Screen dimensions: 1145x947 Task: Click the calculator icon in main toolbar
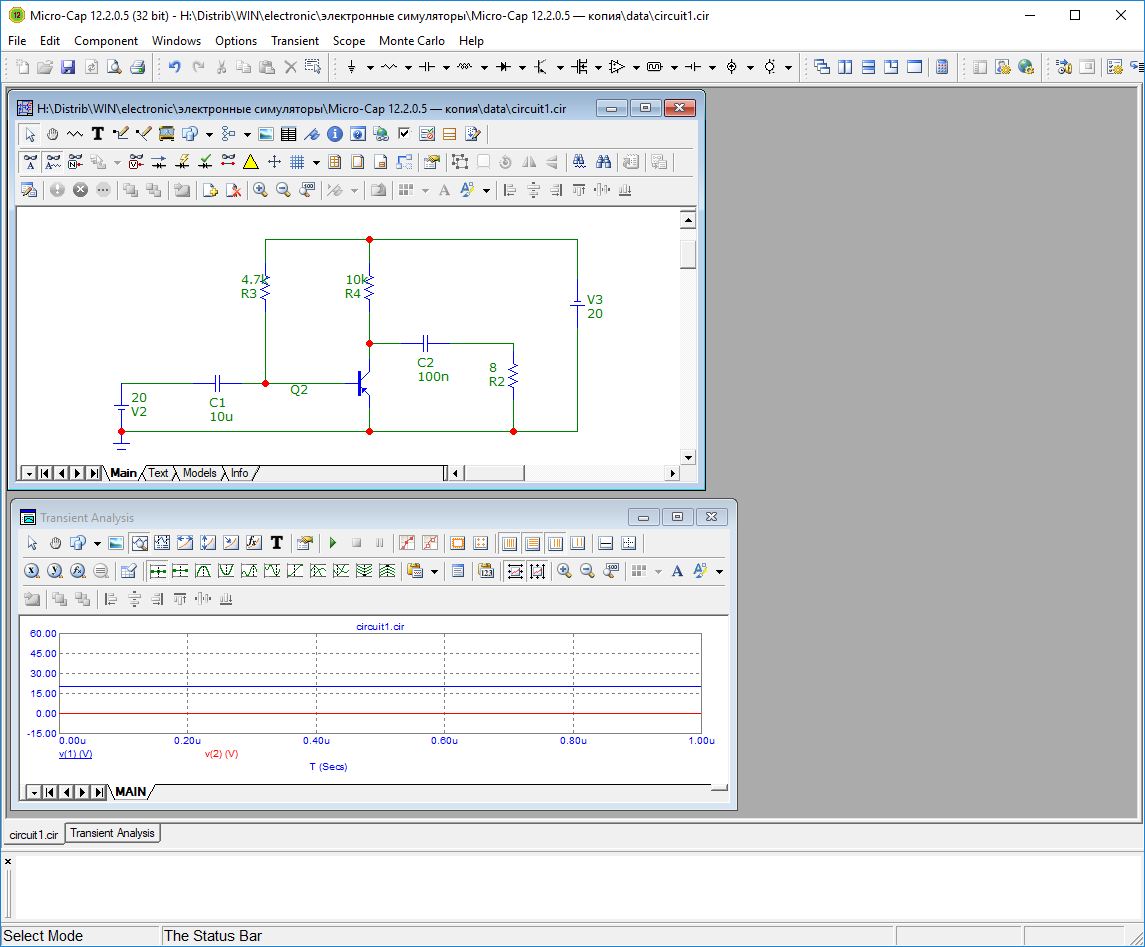coord(941,67)
